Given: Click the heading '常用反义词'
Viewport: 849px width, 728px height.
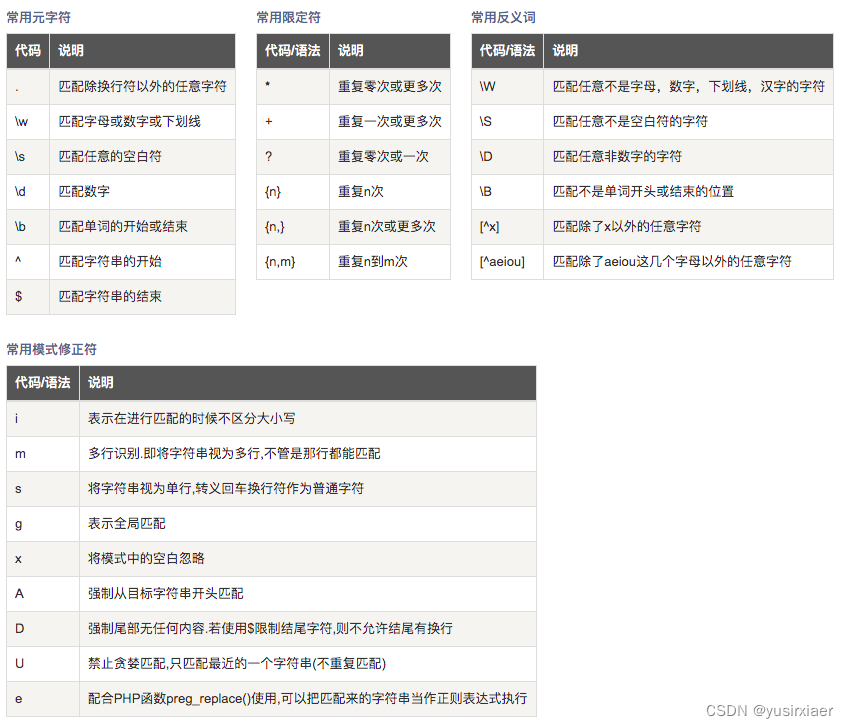Looking at the screenshot, I should 504,18.
